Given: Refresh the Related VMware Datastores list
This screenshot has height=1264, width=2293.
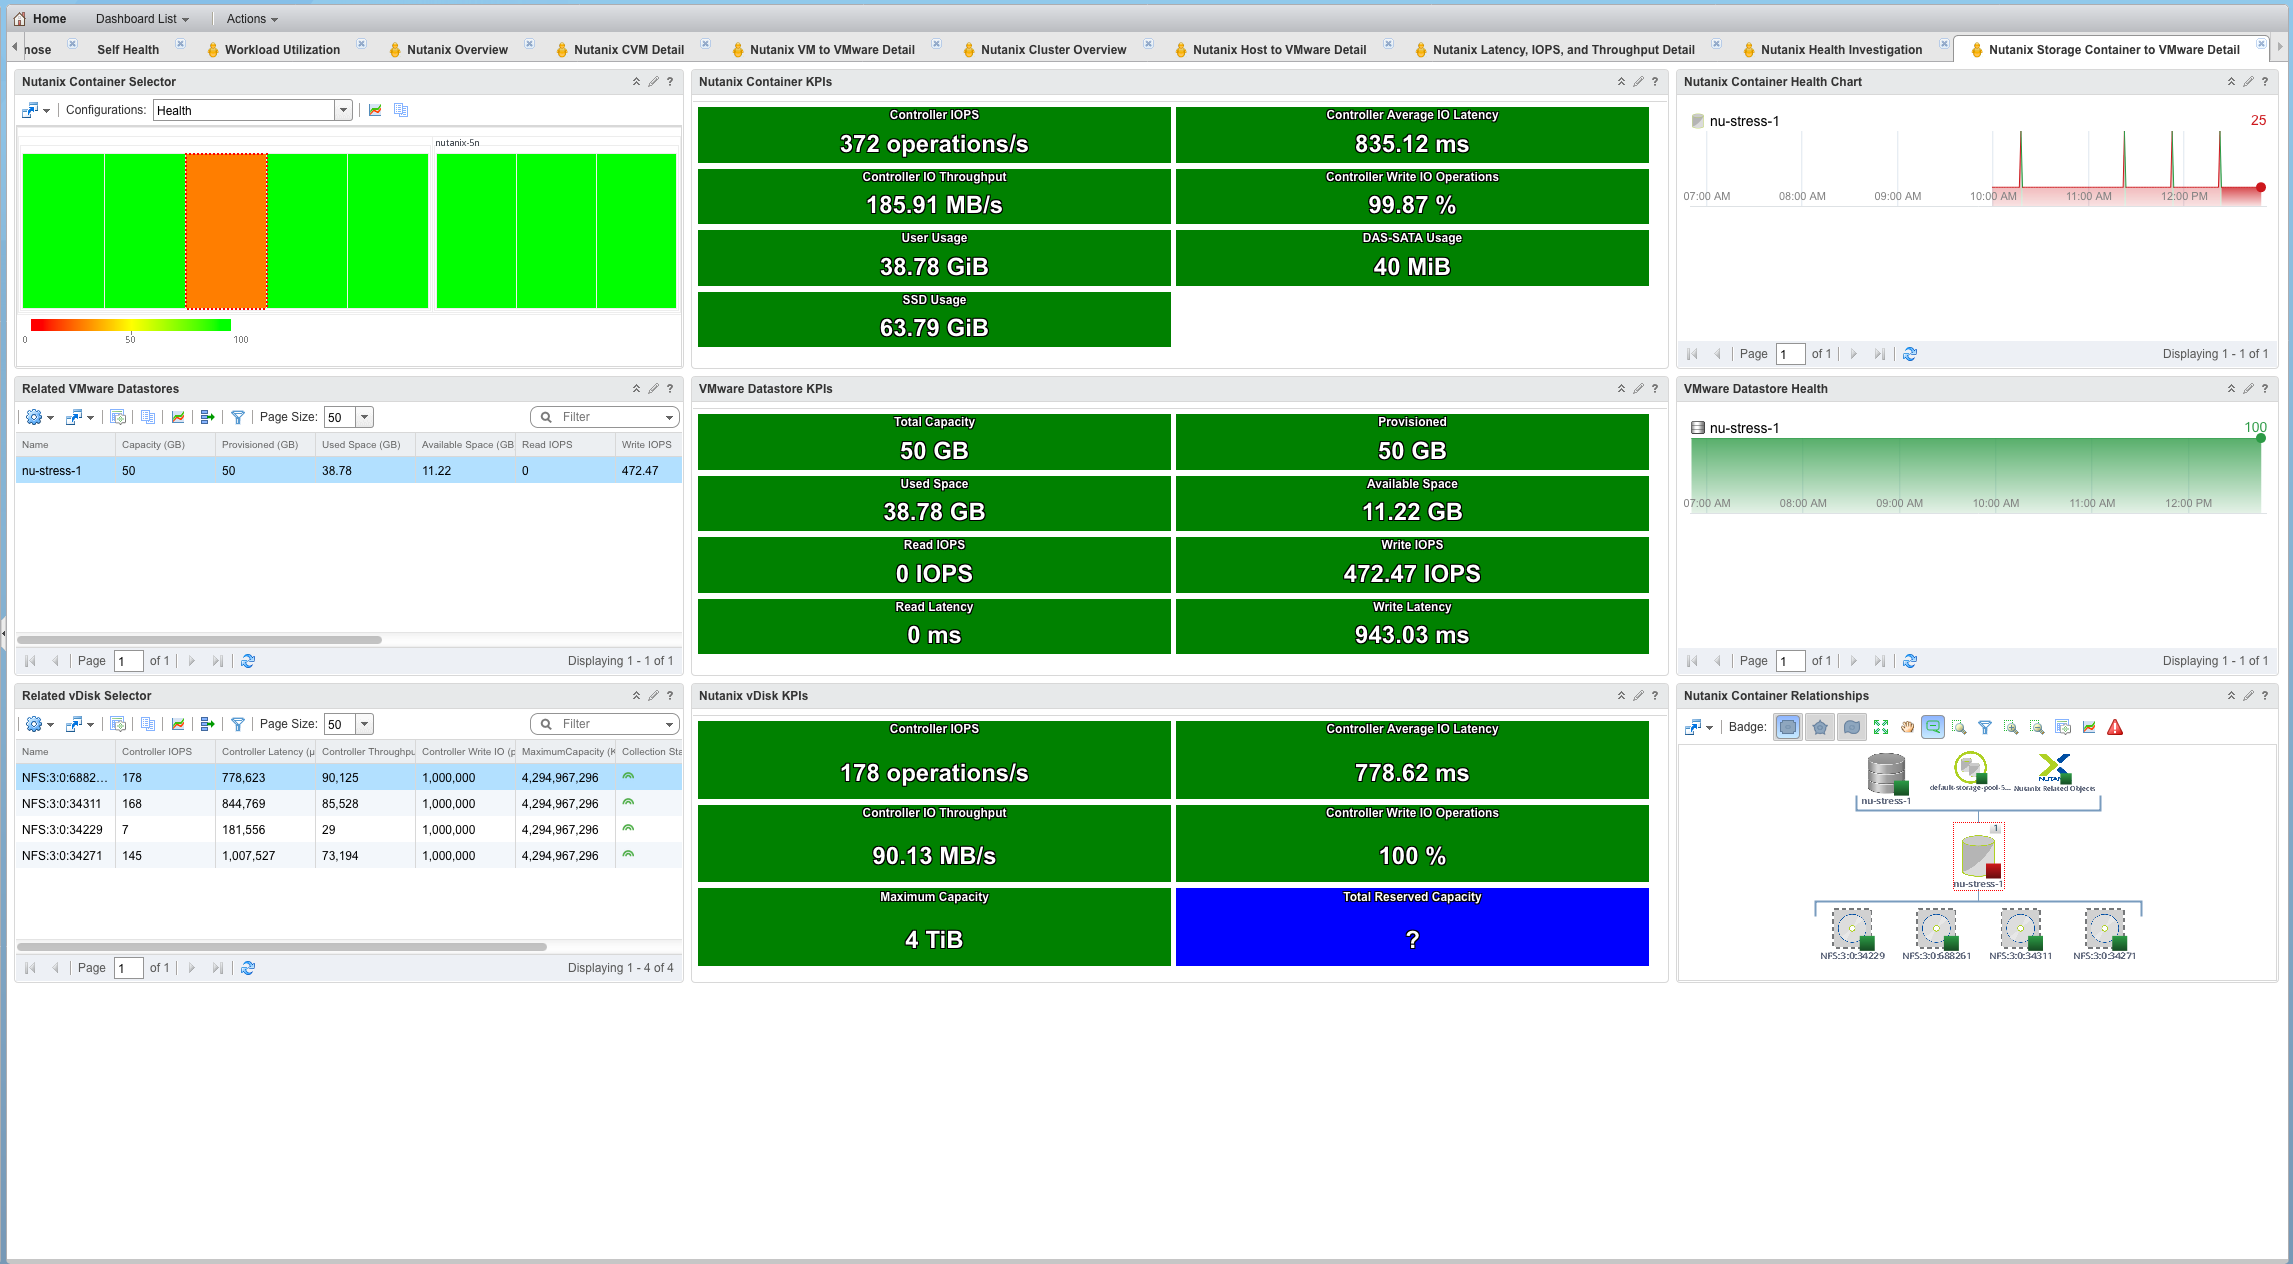Looking at the screenshot, I should point(248,661).
